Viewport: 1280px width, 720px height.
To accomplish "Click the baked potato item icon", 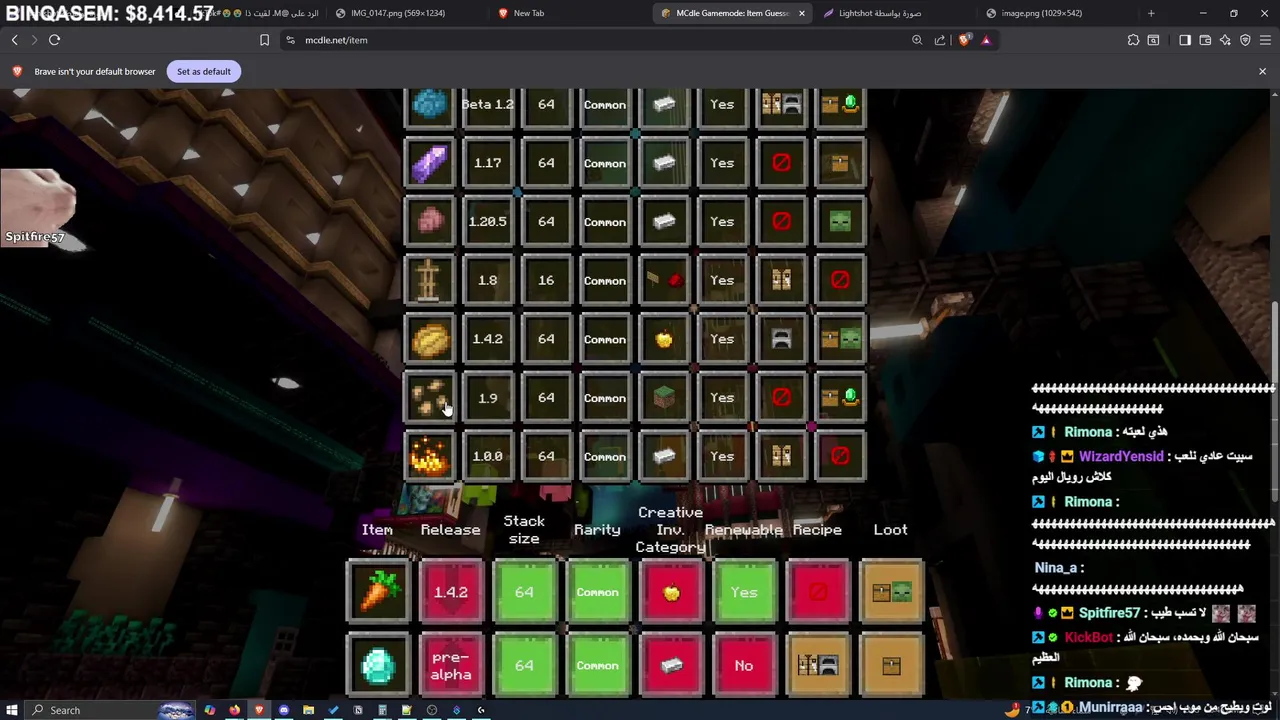I will pos(429,339).
